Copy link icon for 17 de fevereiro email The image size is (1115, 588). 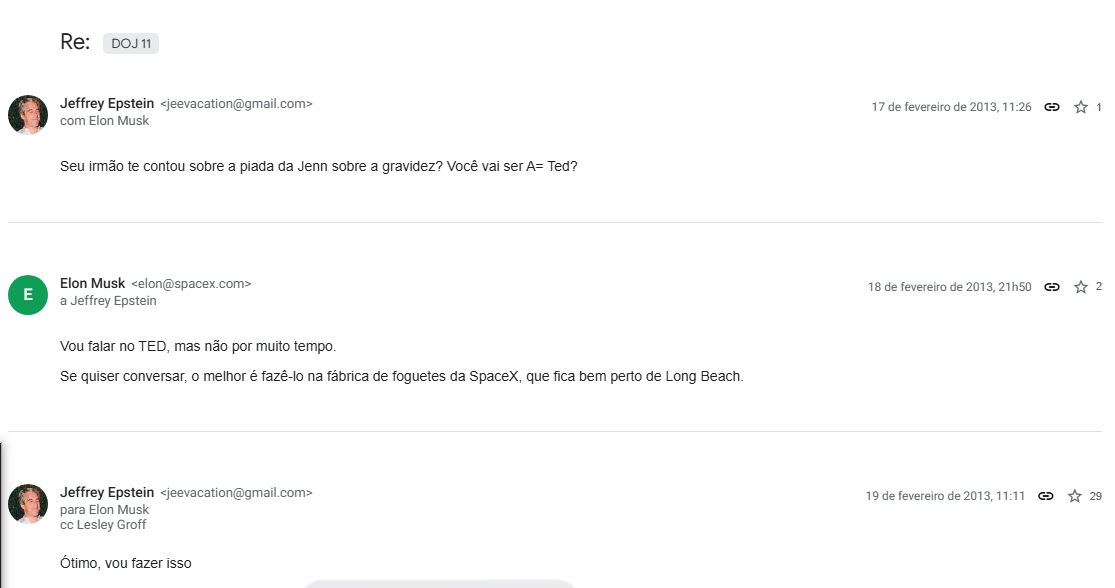[x=1052, y=107]
